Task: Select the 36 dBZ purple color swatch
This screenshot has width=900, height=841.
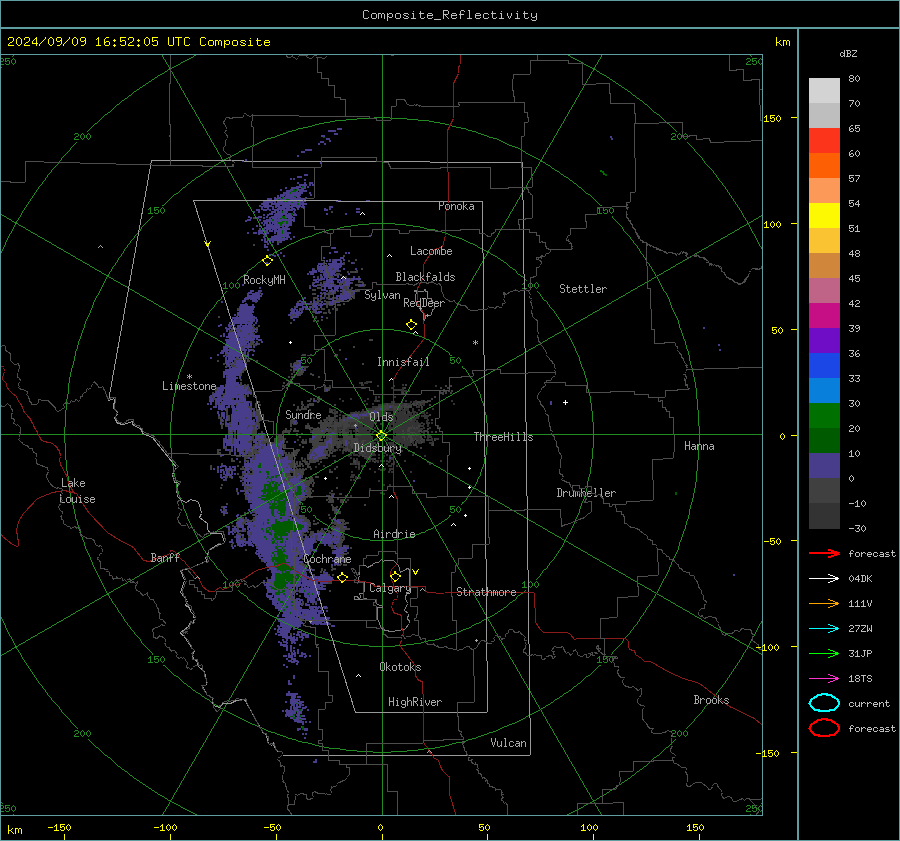Action: [824, 340]
